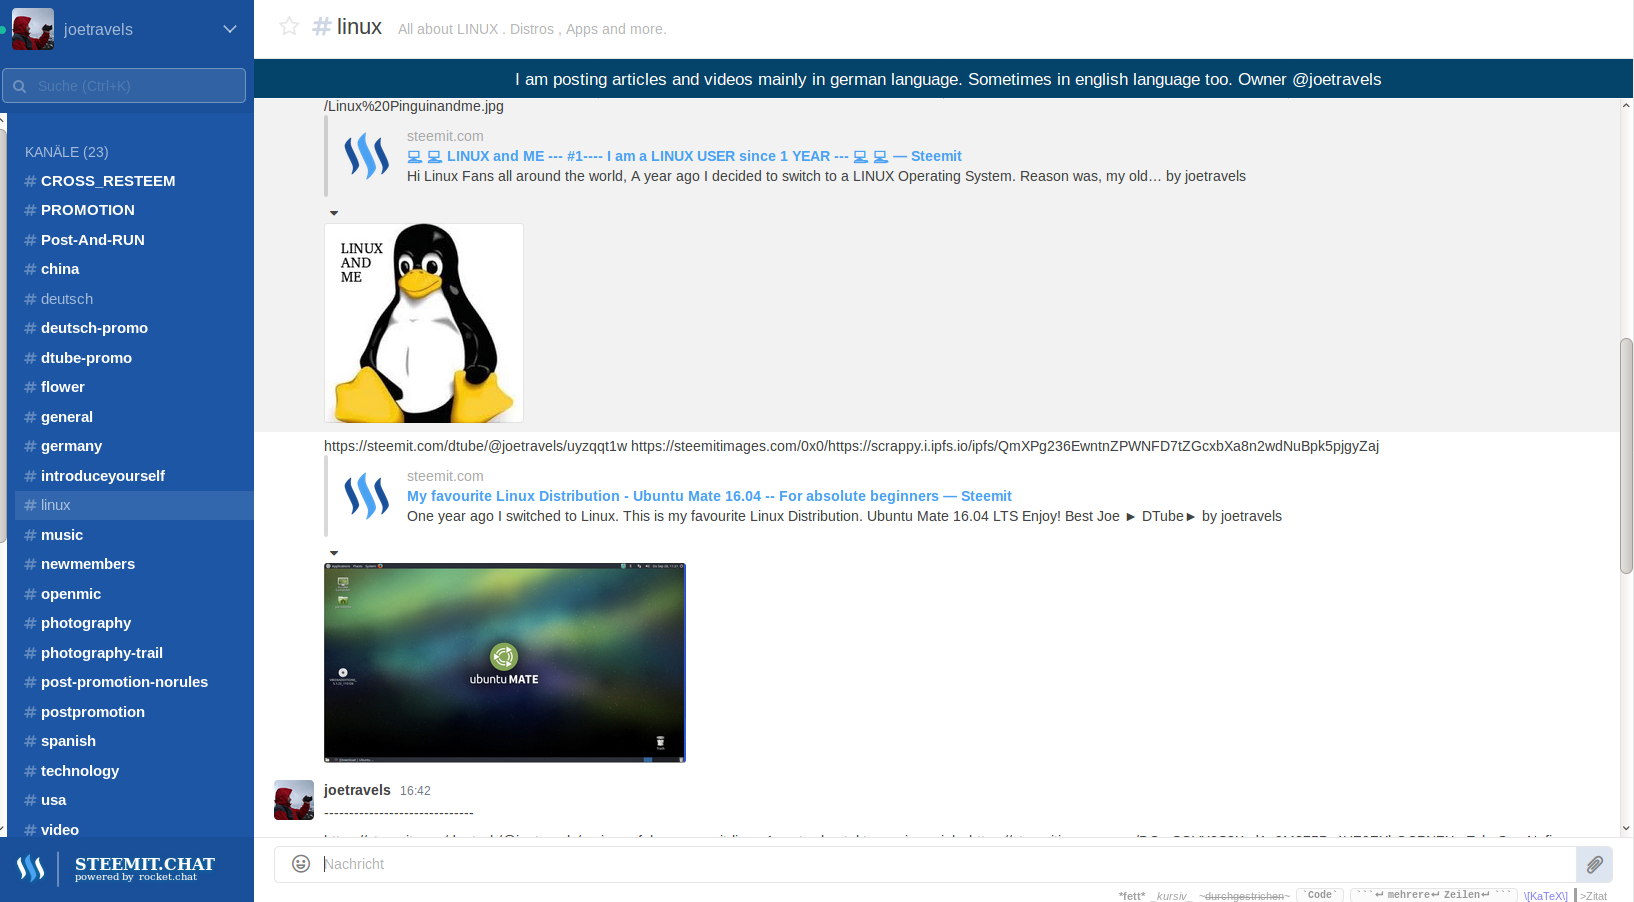Viewport: 1634px width, 902px height.
Task: Click the Steemit logo in Ubuntu Mate preview
Action: coord(366,496)
